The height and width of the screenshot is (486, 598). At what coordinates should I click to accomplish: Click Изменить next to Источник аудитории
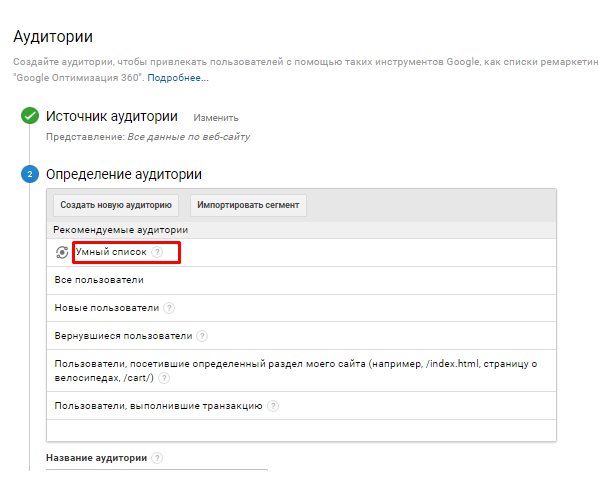[x=216, y=118]
